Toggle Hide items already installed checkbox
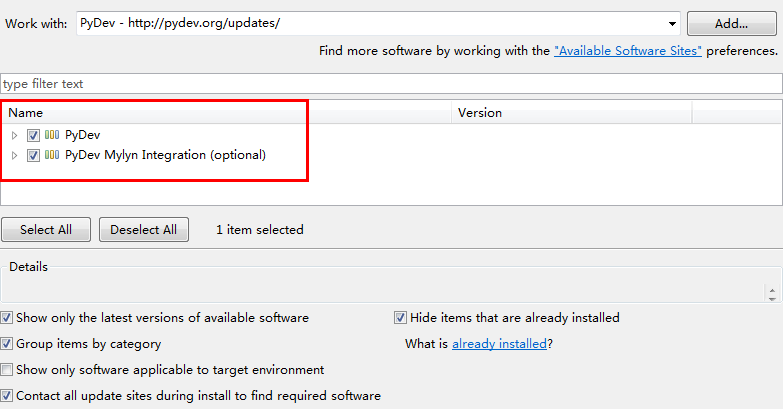Viewport: 783px width, 409px height. (x=400, y=318)
